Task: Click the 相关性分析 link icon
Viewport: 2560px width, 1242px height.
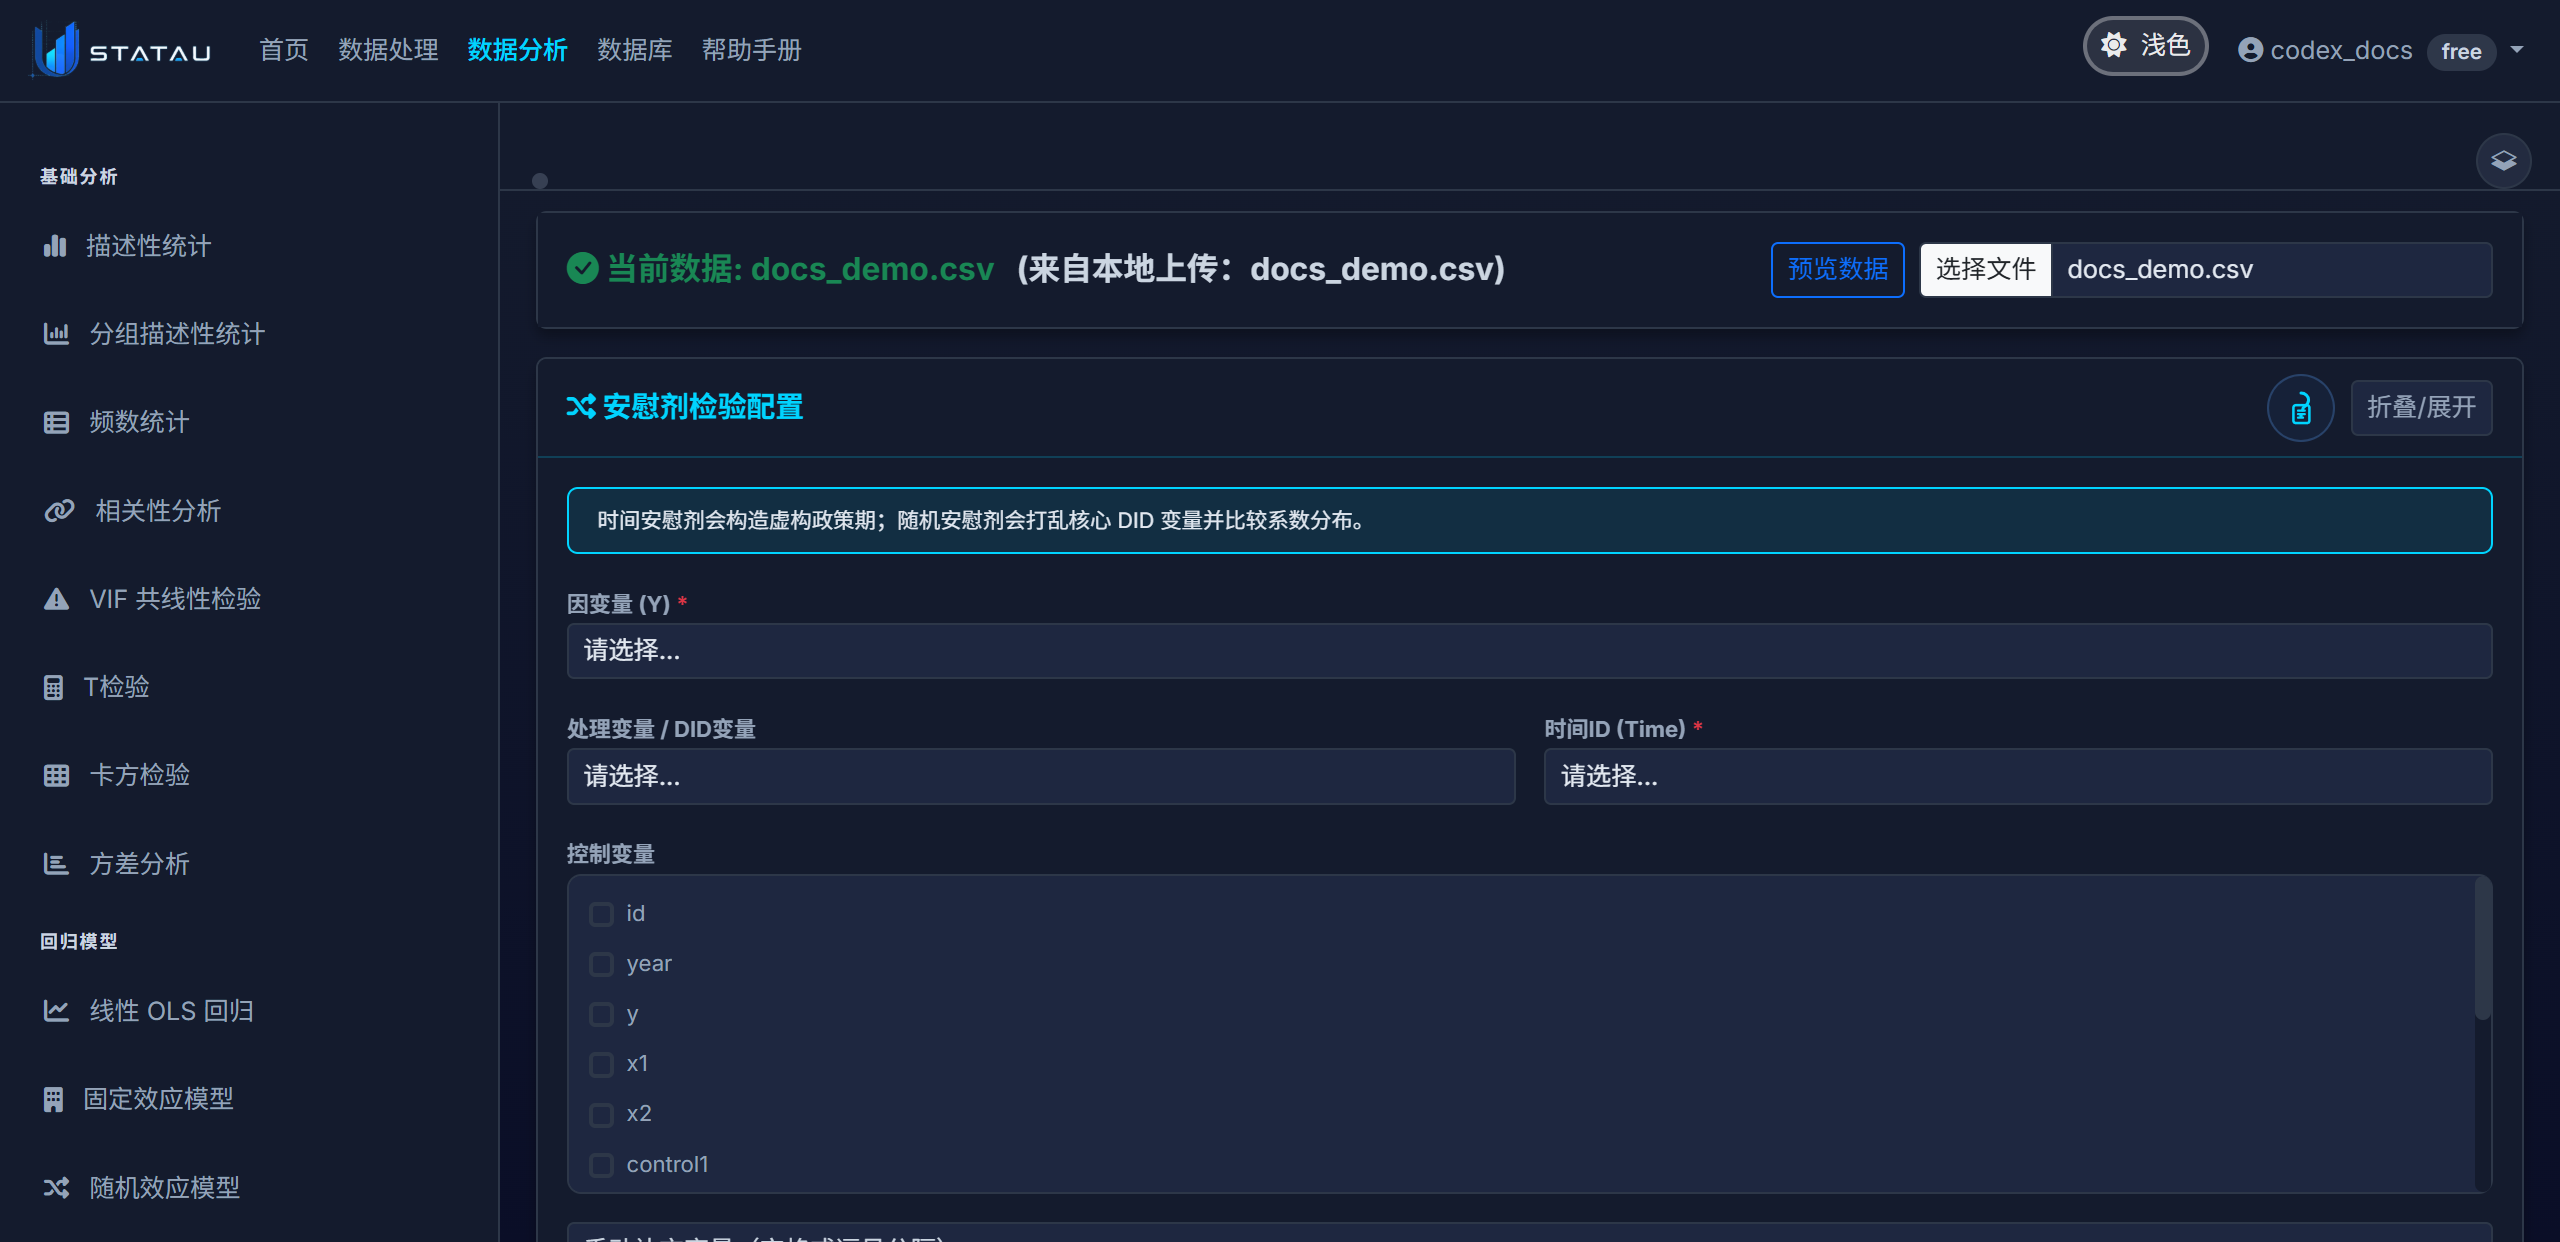Action: tap(59, 511)
